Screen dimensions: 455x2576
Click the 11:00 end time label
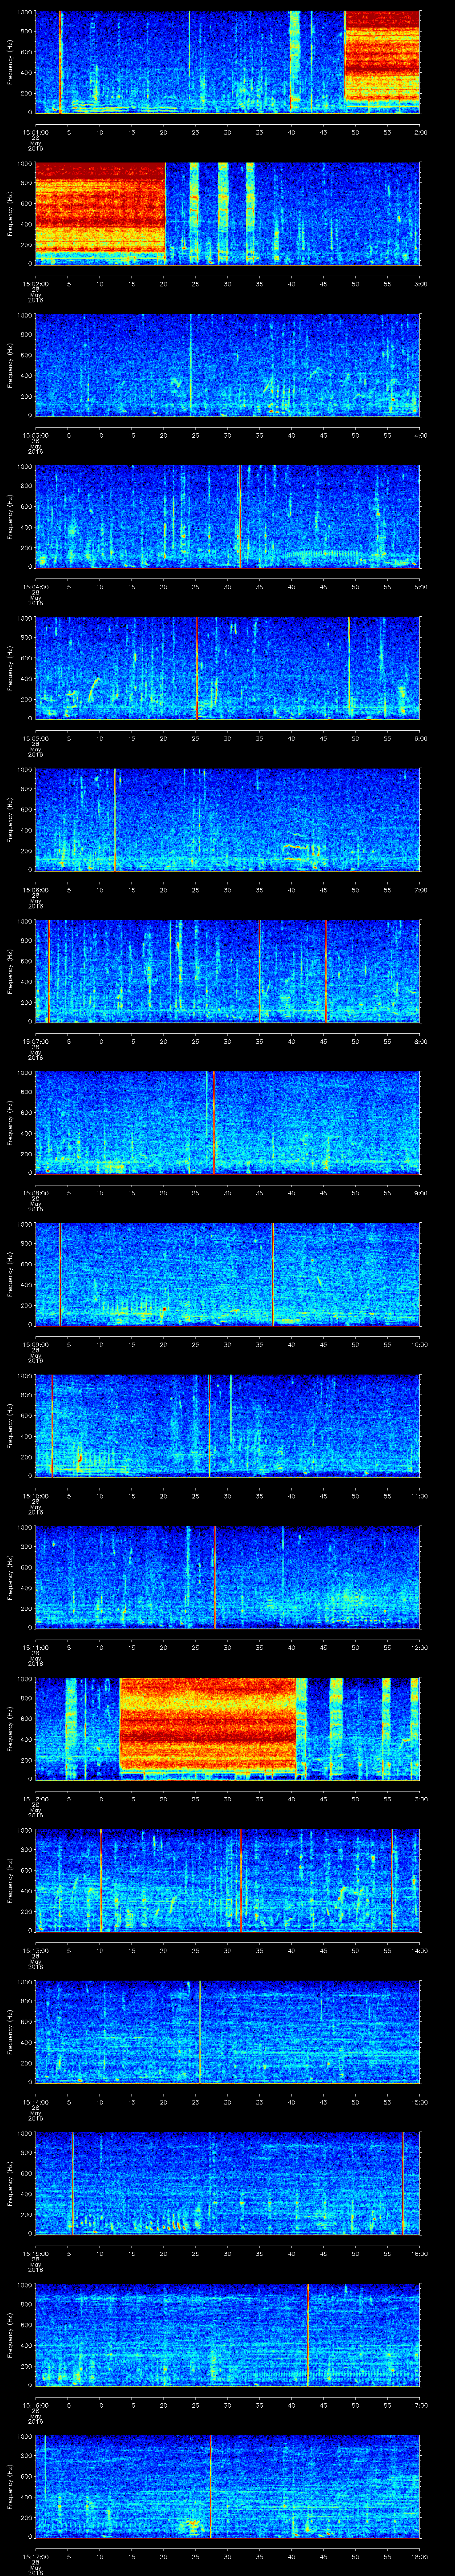point(420,1496)
